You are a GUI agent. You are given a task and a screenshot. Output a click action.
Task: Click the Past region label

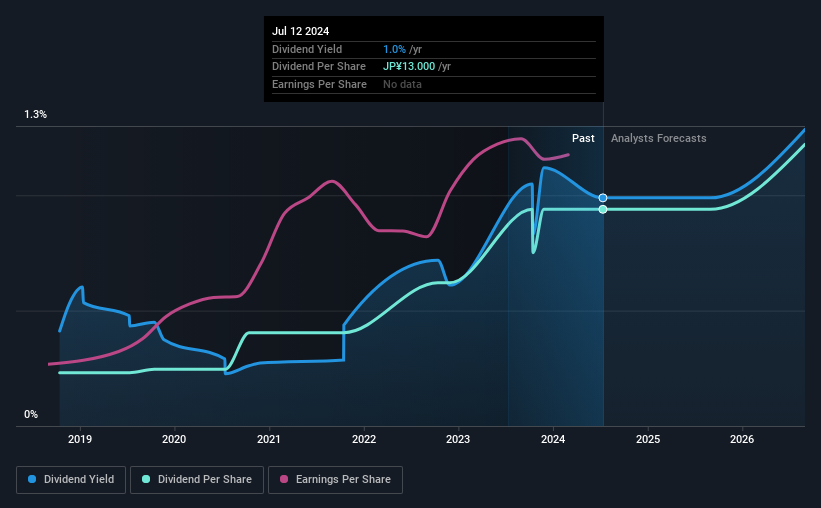(x=583, y=138)
